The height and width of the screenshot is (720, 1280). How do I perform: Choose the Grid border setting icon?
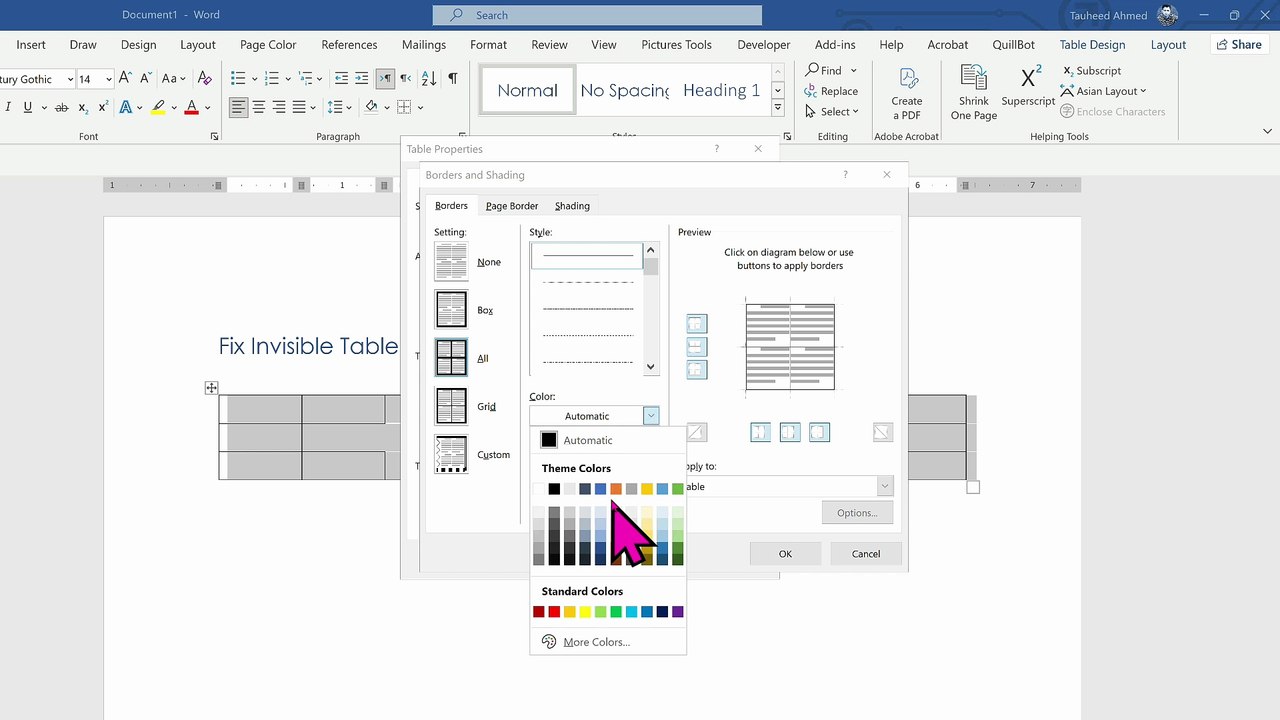click(x=451, y=406)
